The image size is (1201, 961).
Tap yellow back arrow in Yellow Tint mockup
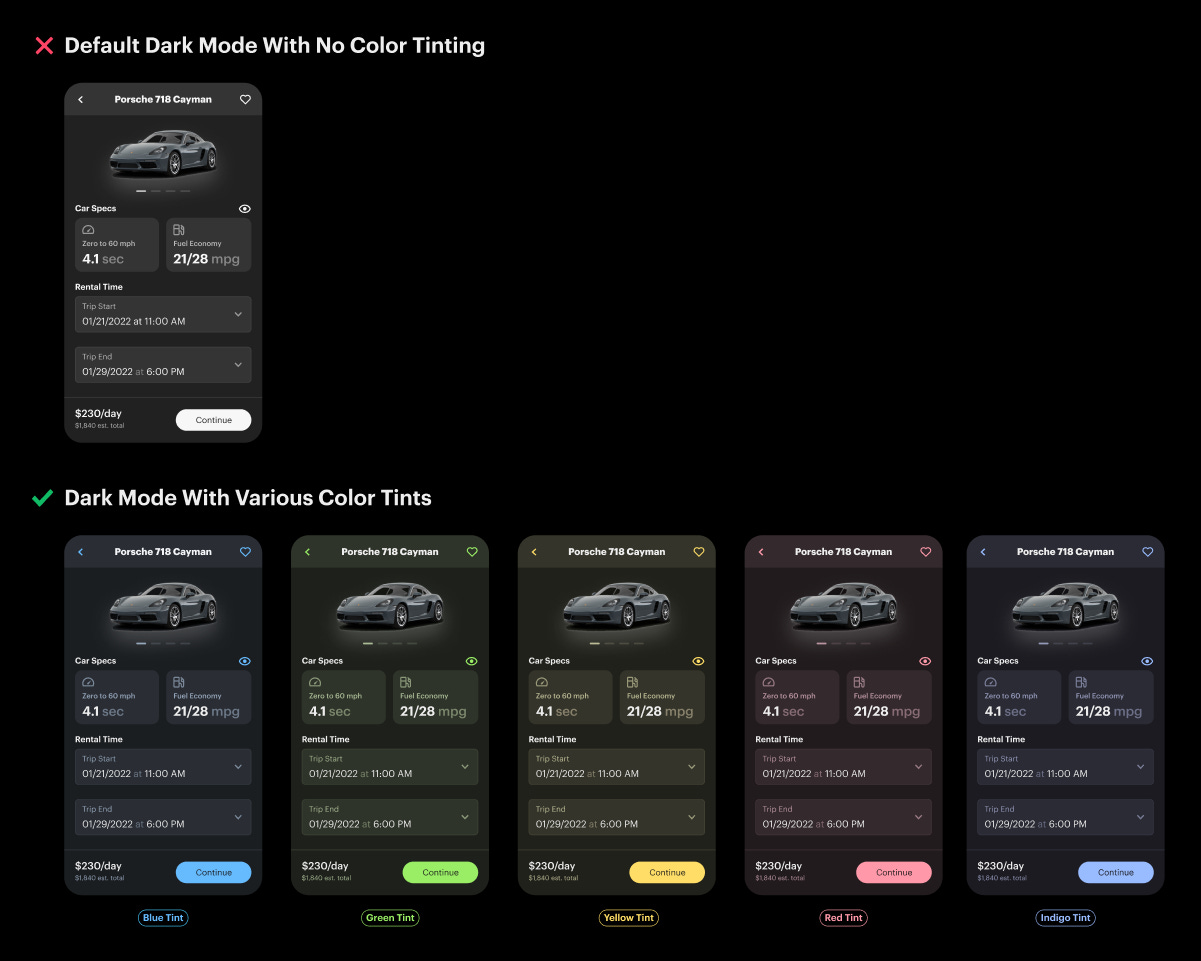pos(535,552)
